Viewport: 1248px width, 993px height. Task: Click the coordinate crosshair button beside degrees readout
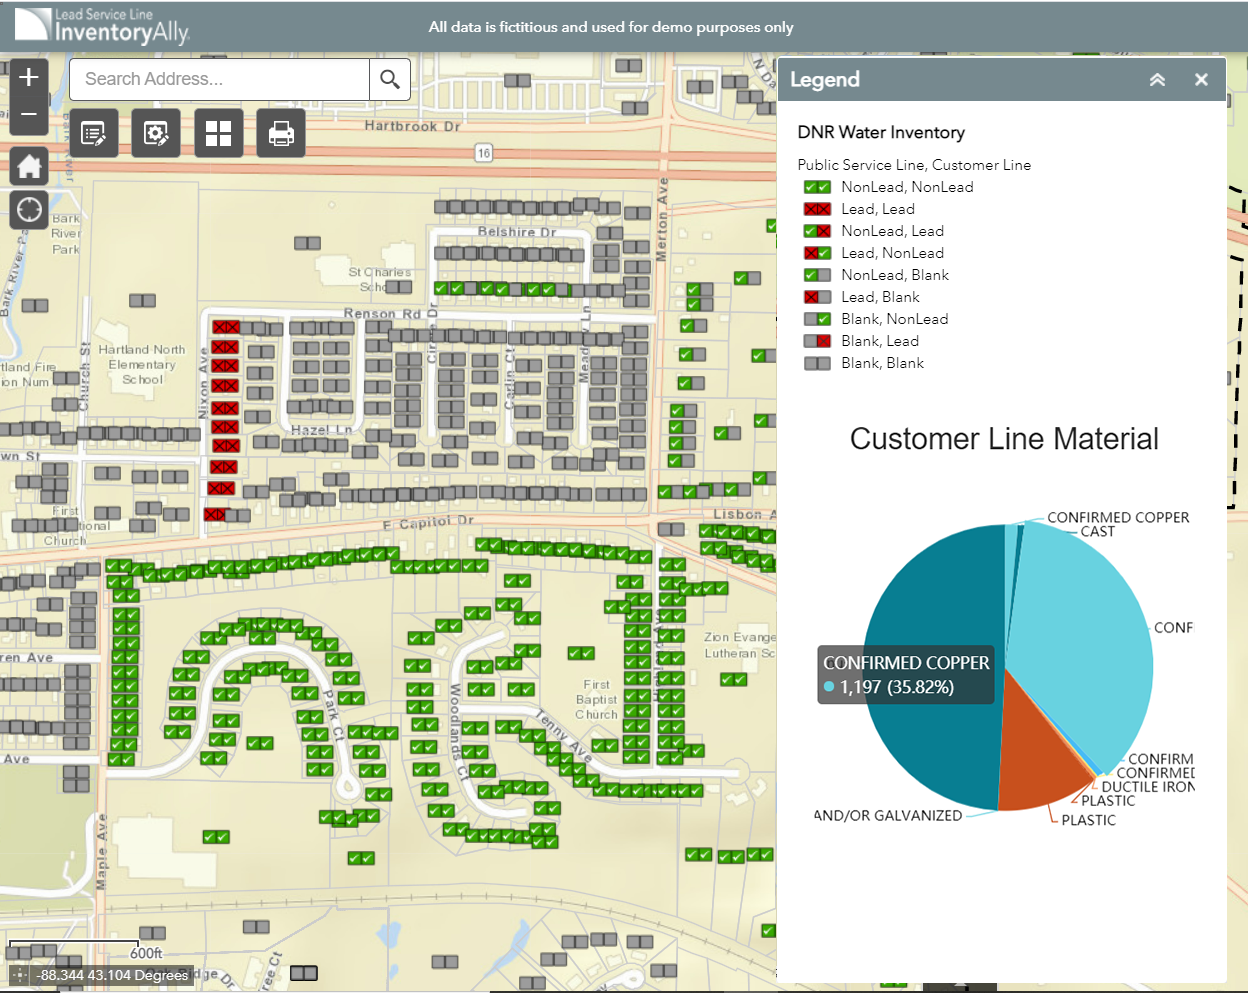19,974
